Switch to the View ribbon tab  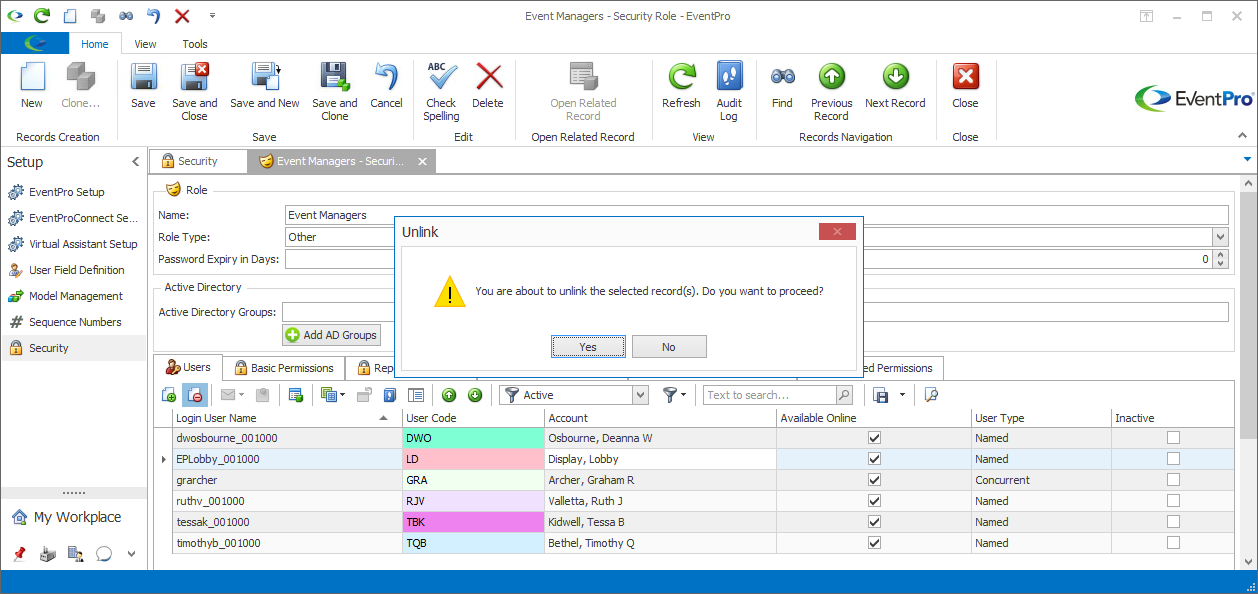[x=145, y=44]
